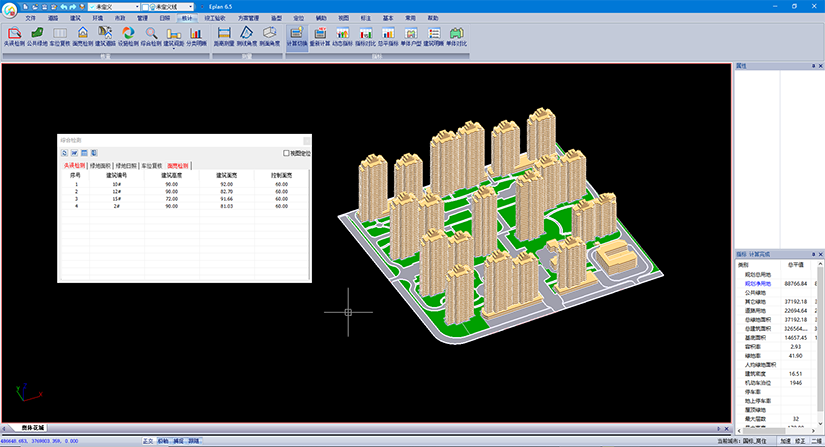825x447 pixels.
Task: Toggle 捕捉 snap in status bar
Action: (x=178, y=440)
